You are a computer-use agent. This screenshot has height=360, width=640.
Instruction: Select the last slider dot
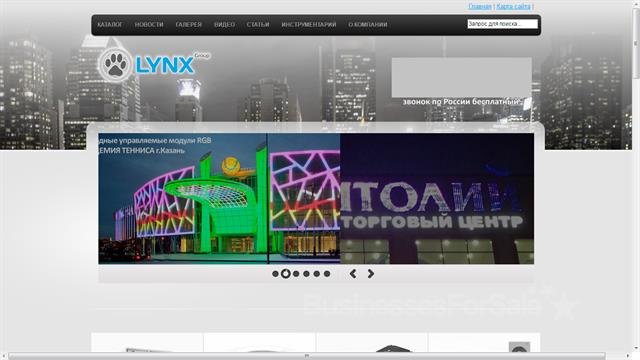tap(327, 274)
